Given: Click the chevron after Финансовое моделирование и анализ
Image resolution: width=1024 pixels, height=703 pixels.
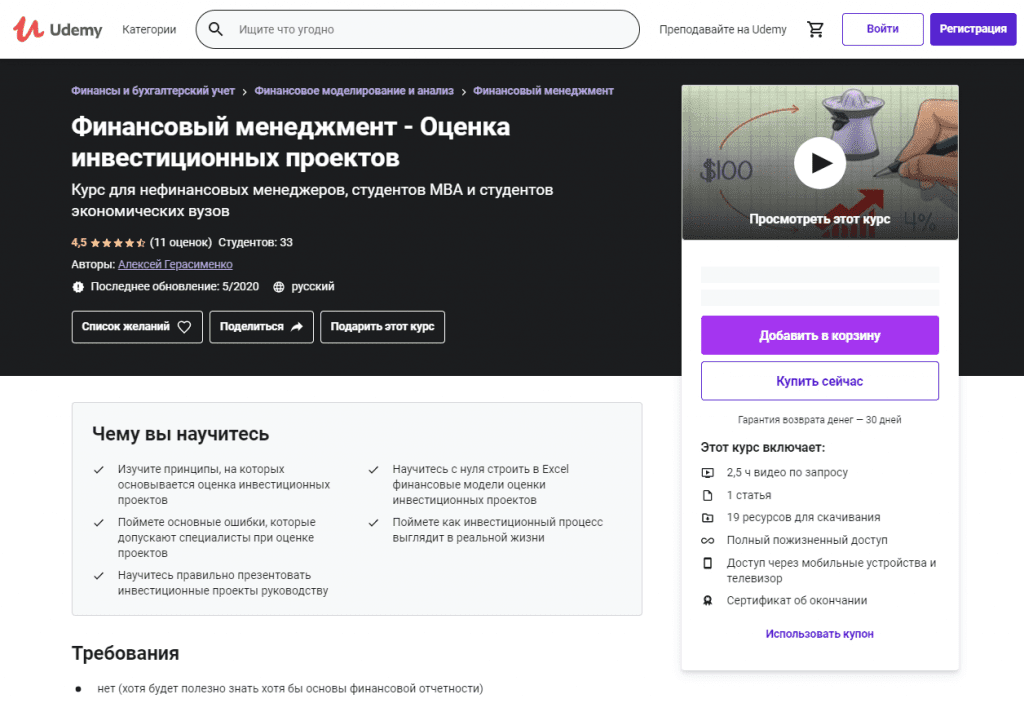Looking at the screenshot, I should (x=464, y=92).
